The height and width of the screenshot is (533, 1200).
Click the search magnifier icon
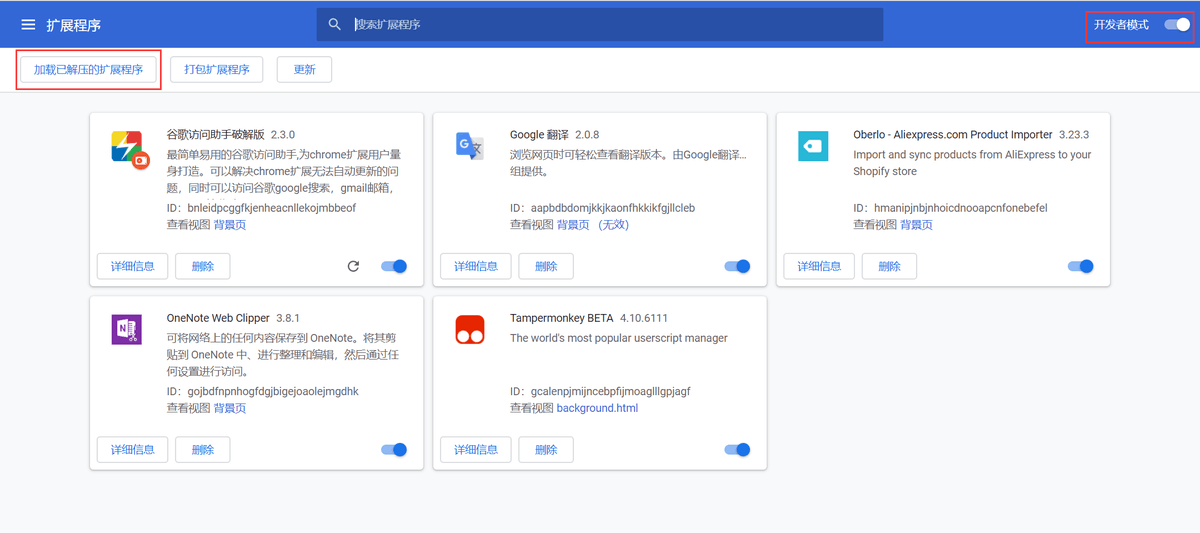pos(335,24)
